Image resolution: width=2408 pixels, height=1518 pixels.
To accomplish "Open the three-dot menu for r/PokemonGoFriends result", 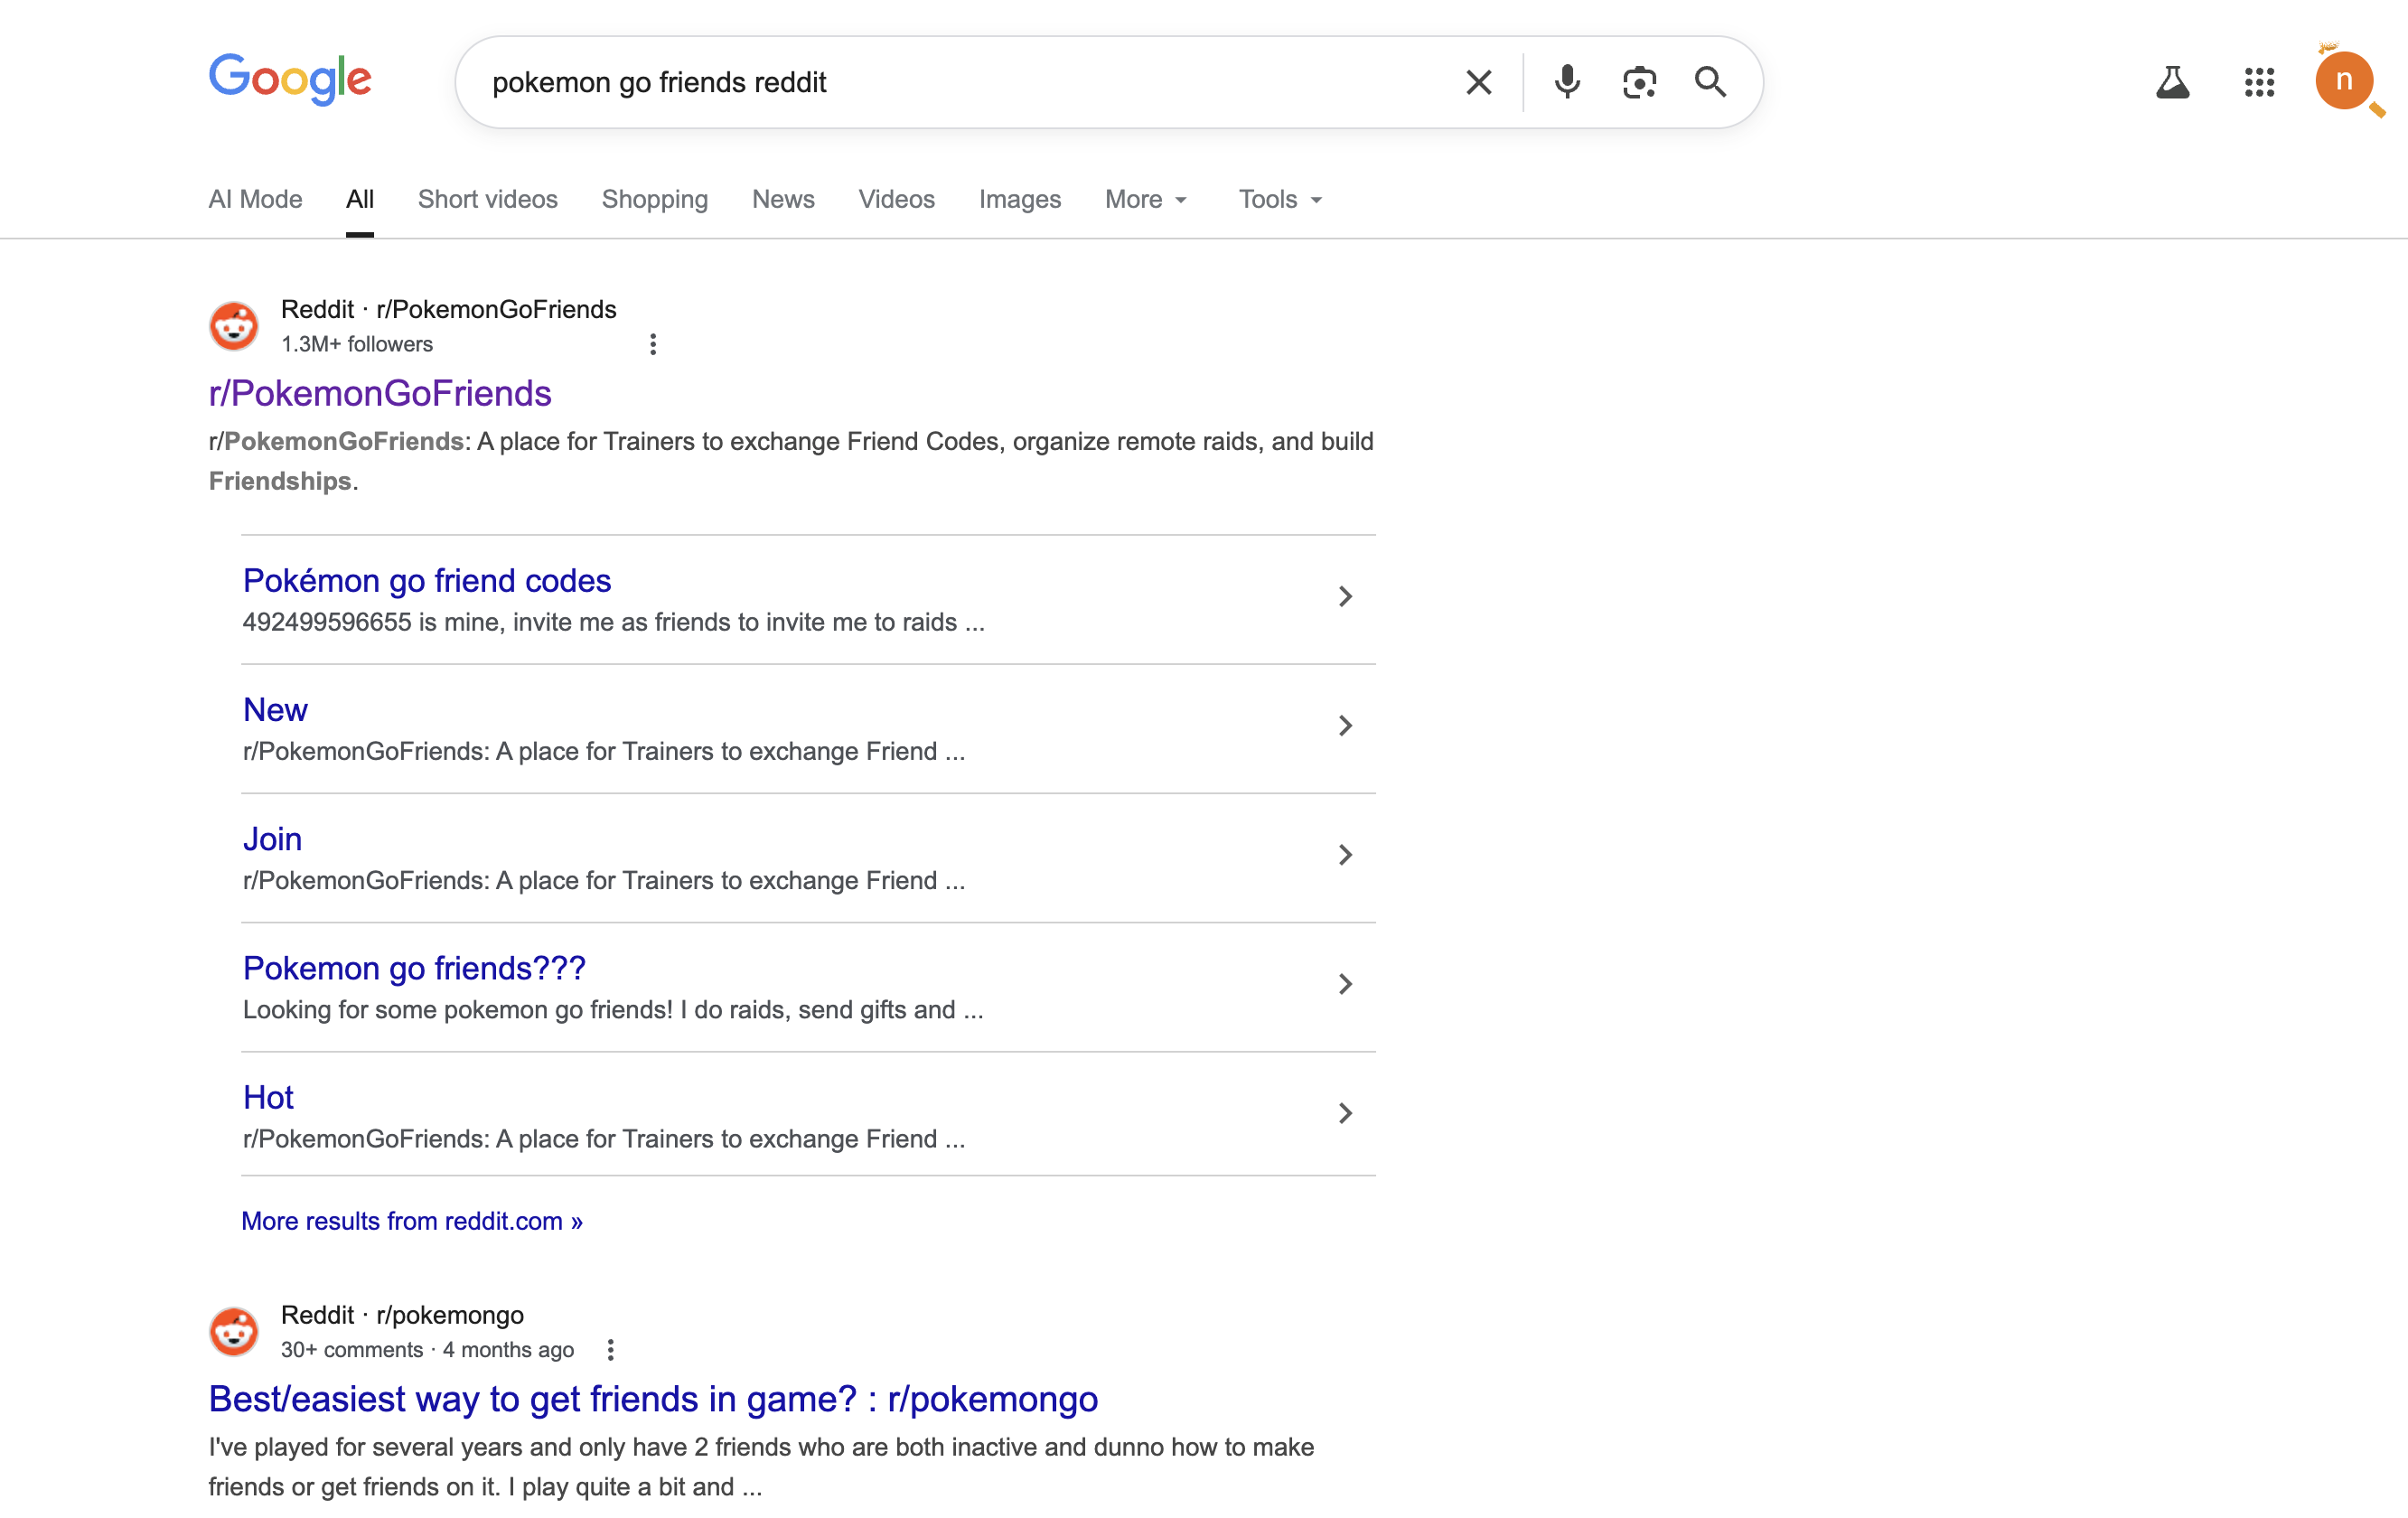I will 653,344.
